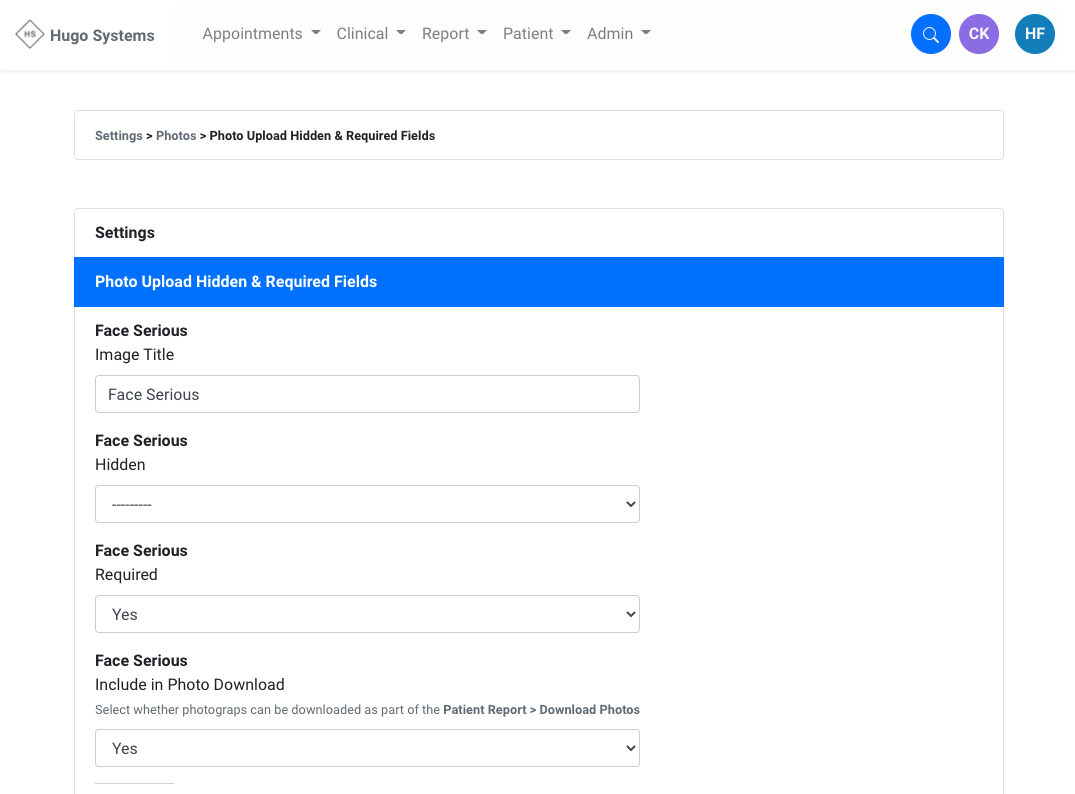1075x794 pixels.
Task: Open the Admin menu
Action: pyautogui.click(x=618, y=34)
